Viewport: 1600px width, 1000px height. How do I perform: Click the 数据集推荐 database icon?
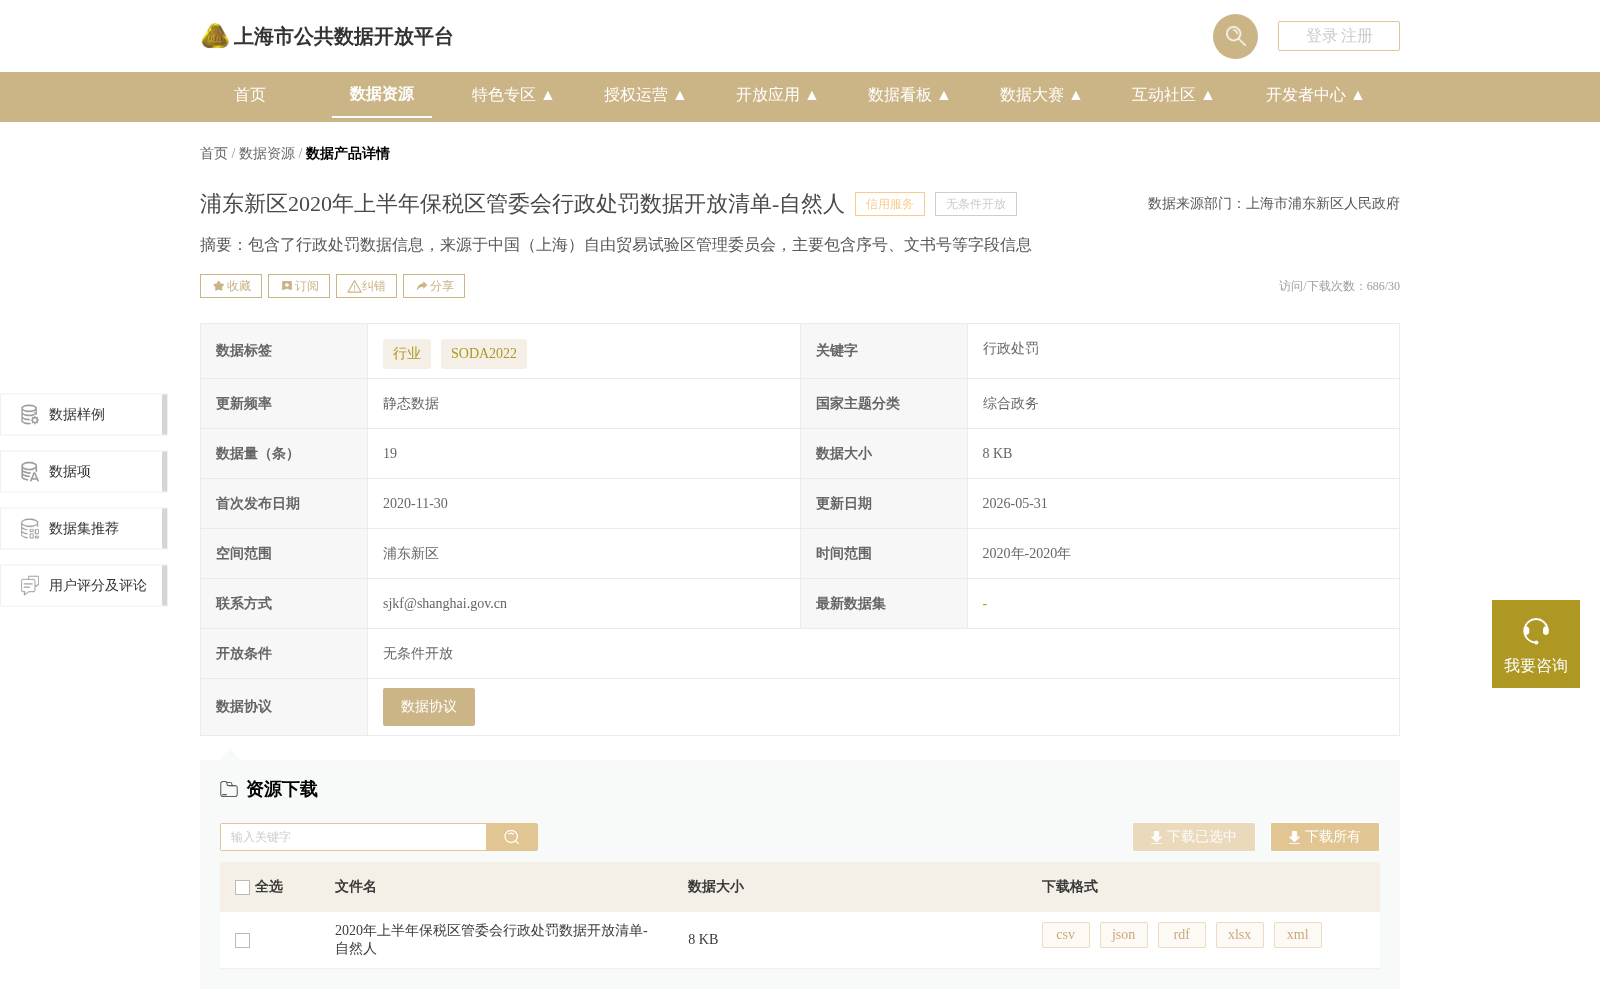(x=30, y=528)
